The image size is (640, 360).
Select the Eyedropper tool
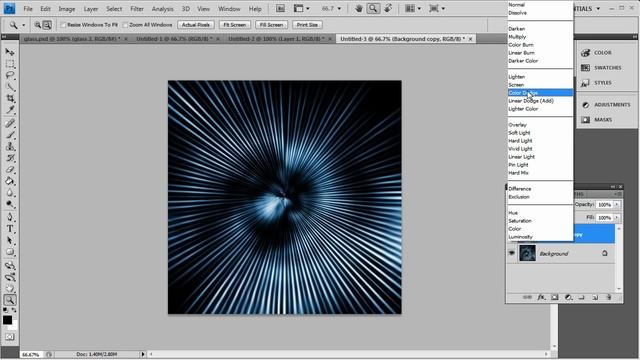pyautogui.click(x=10, y=110)
